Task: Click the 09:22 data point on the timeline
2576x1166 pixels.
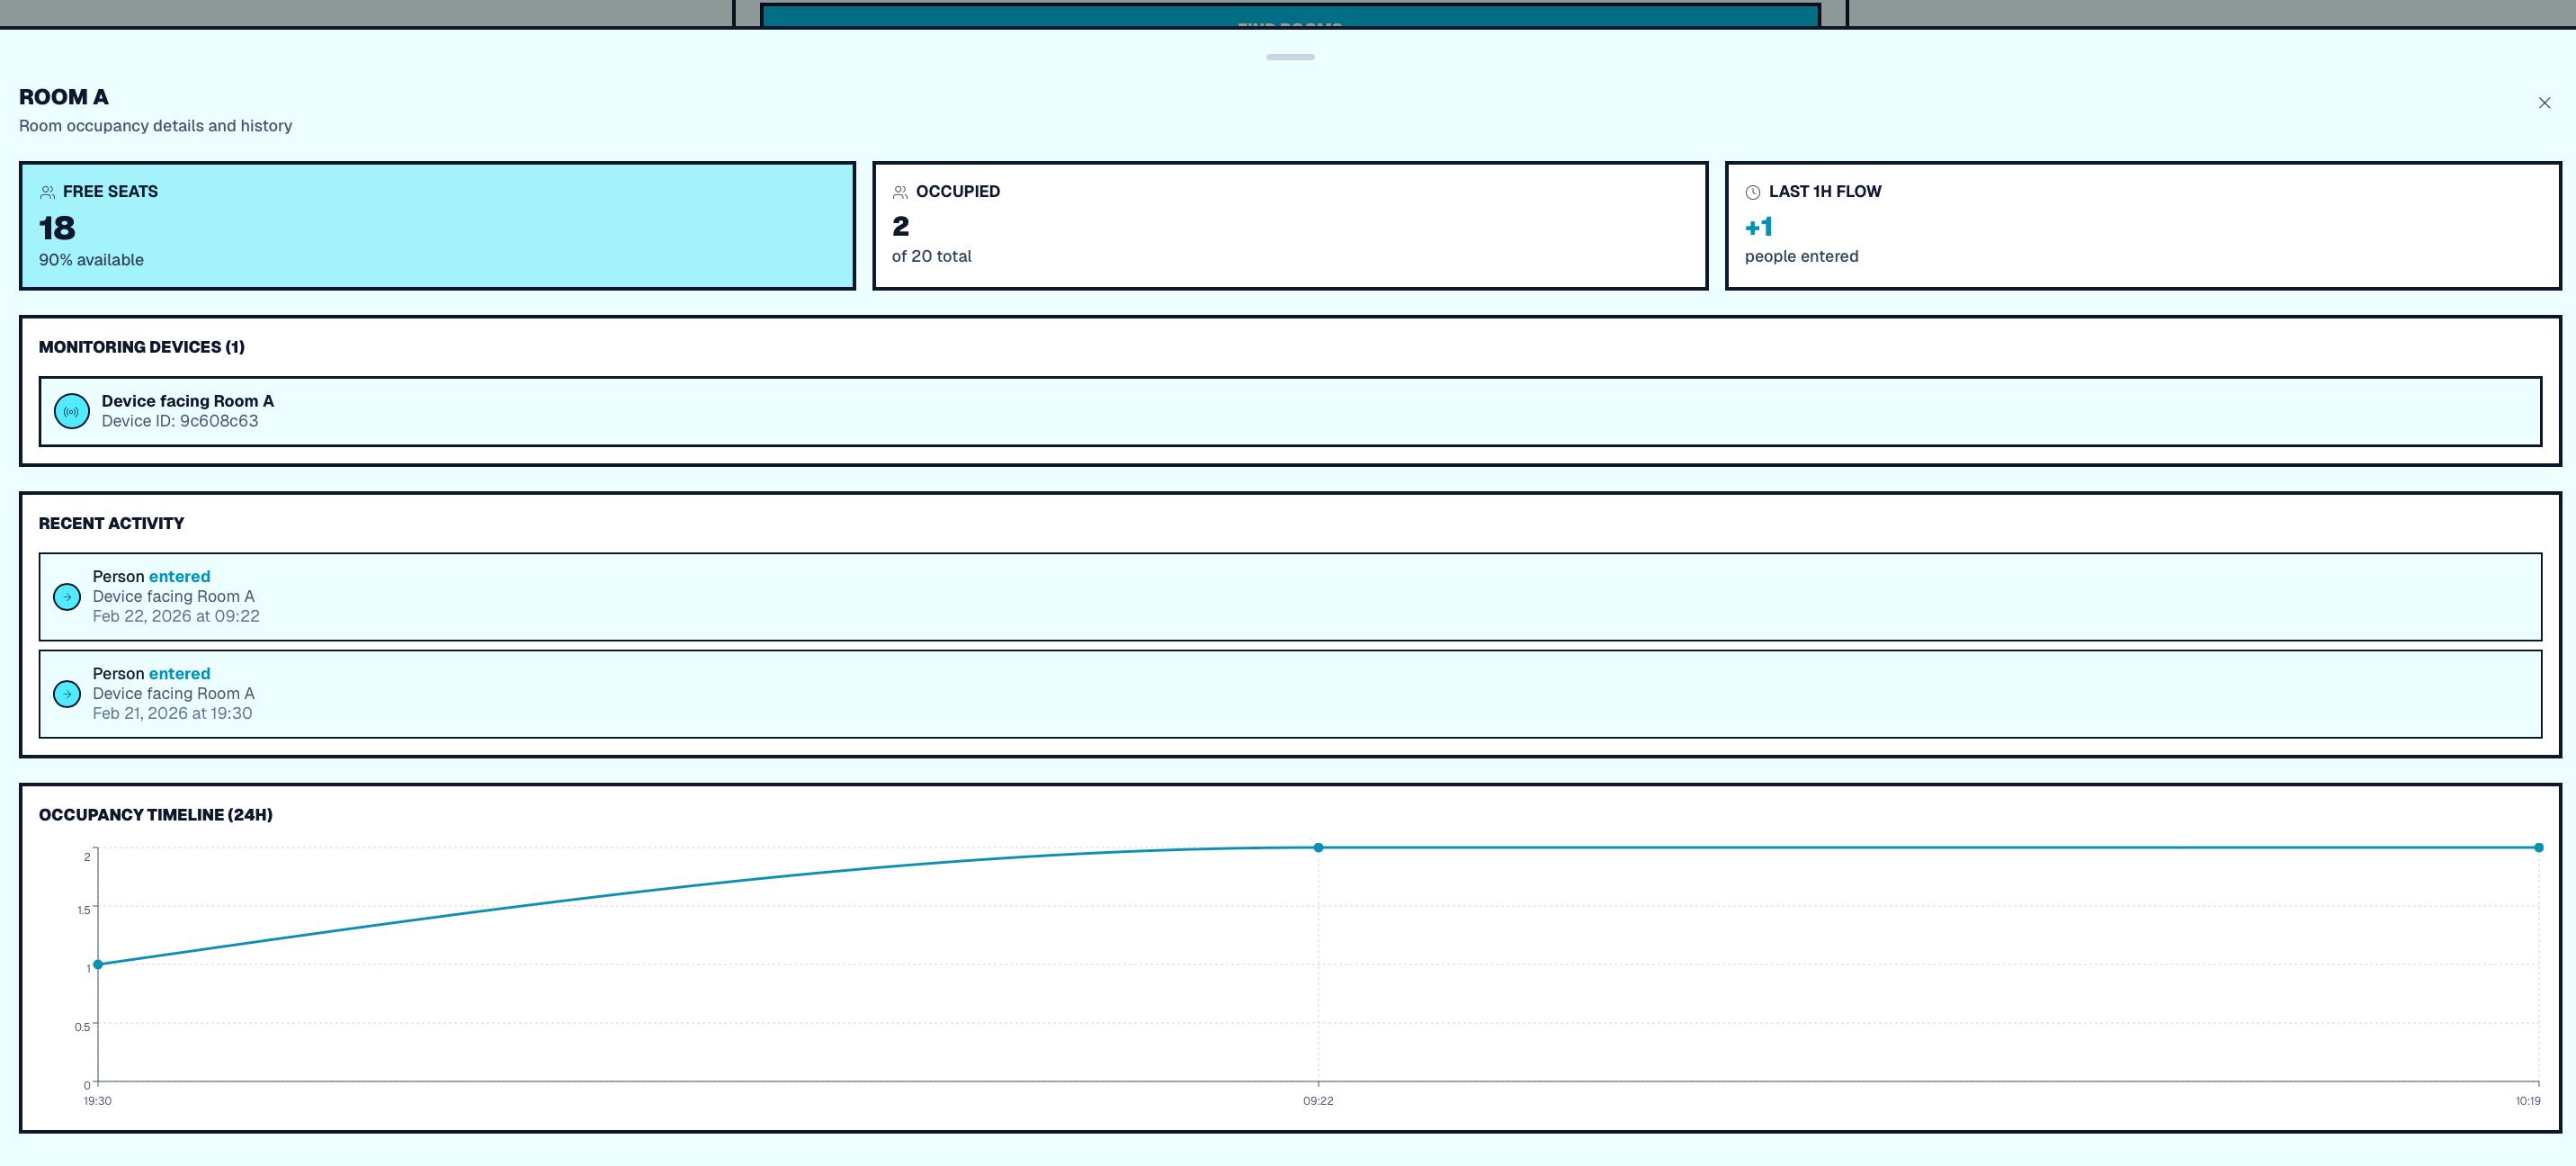Action: point(1318,847)
